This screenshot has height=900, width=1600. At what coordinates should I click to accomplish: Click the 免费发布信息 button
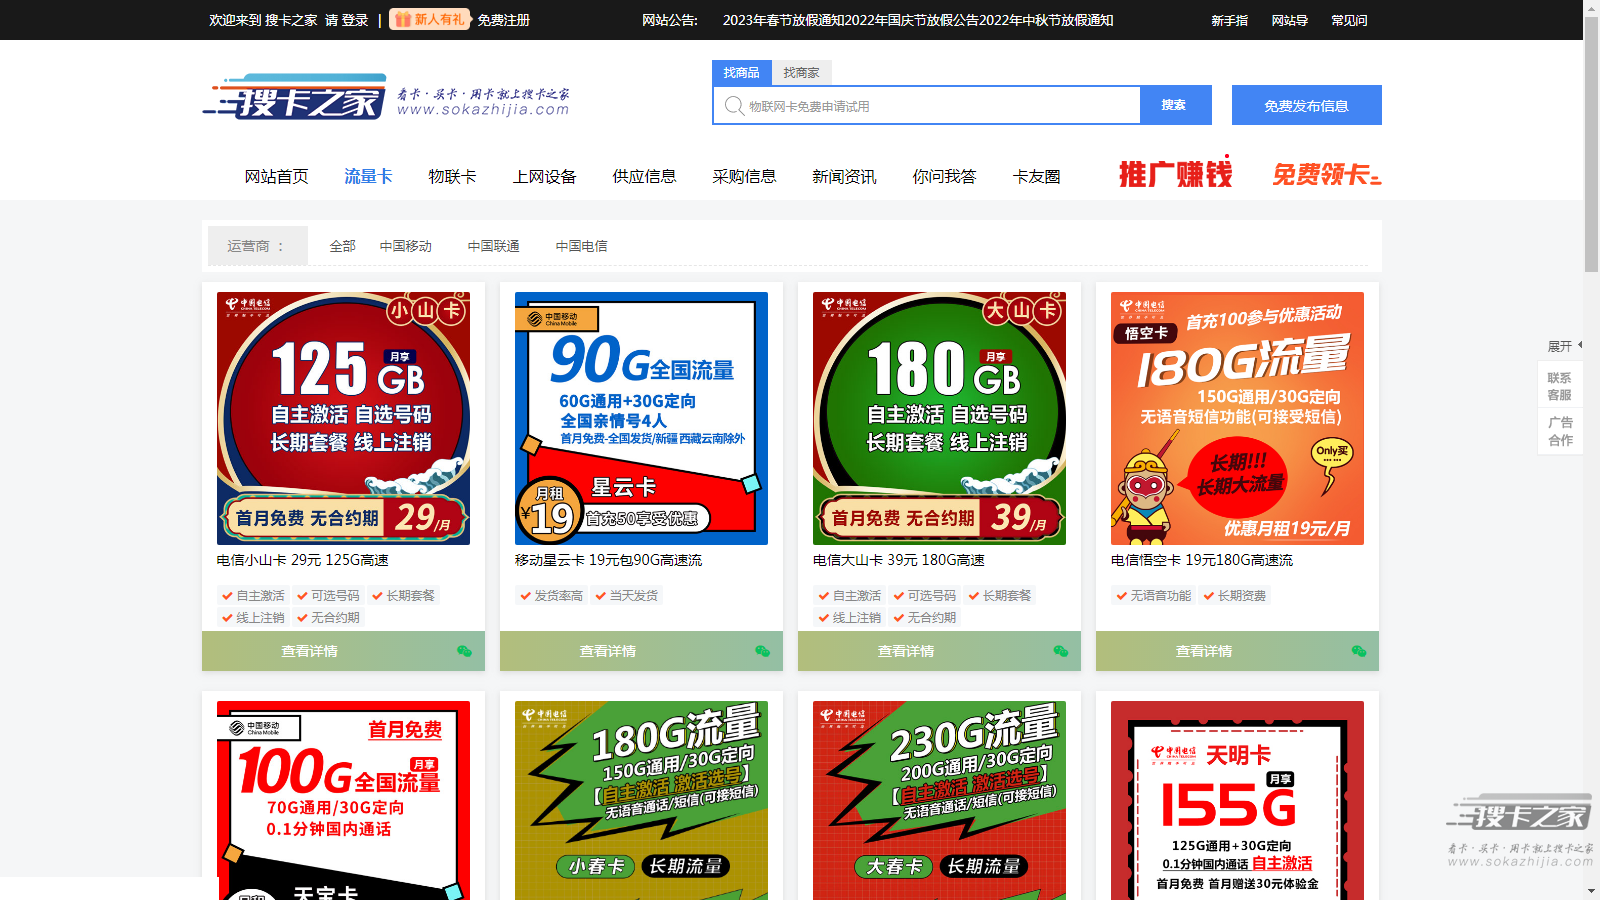(1306, 105)
